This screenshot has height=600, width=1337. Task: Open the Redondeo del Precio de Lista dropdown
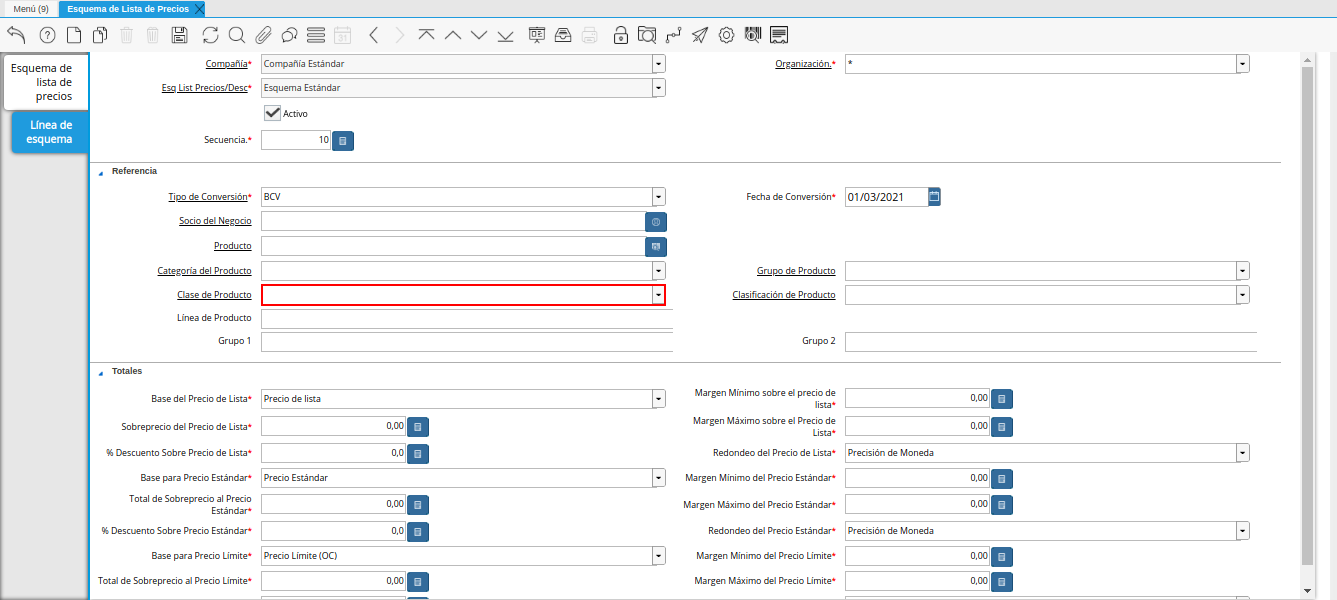(1242, 453)
